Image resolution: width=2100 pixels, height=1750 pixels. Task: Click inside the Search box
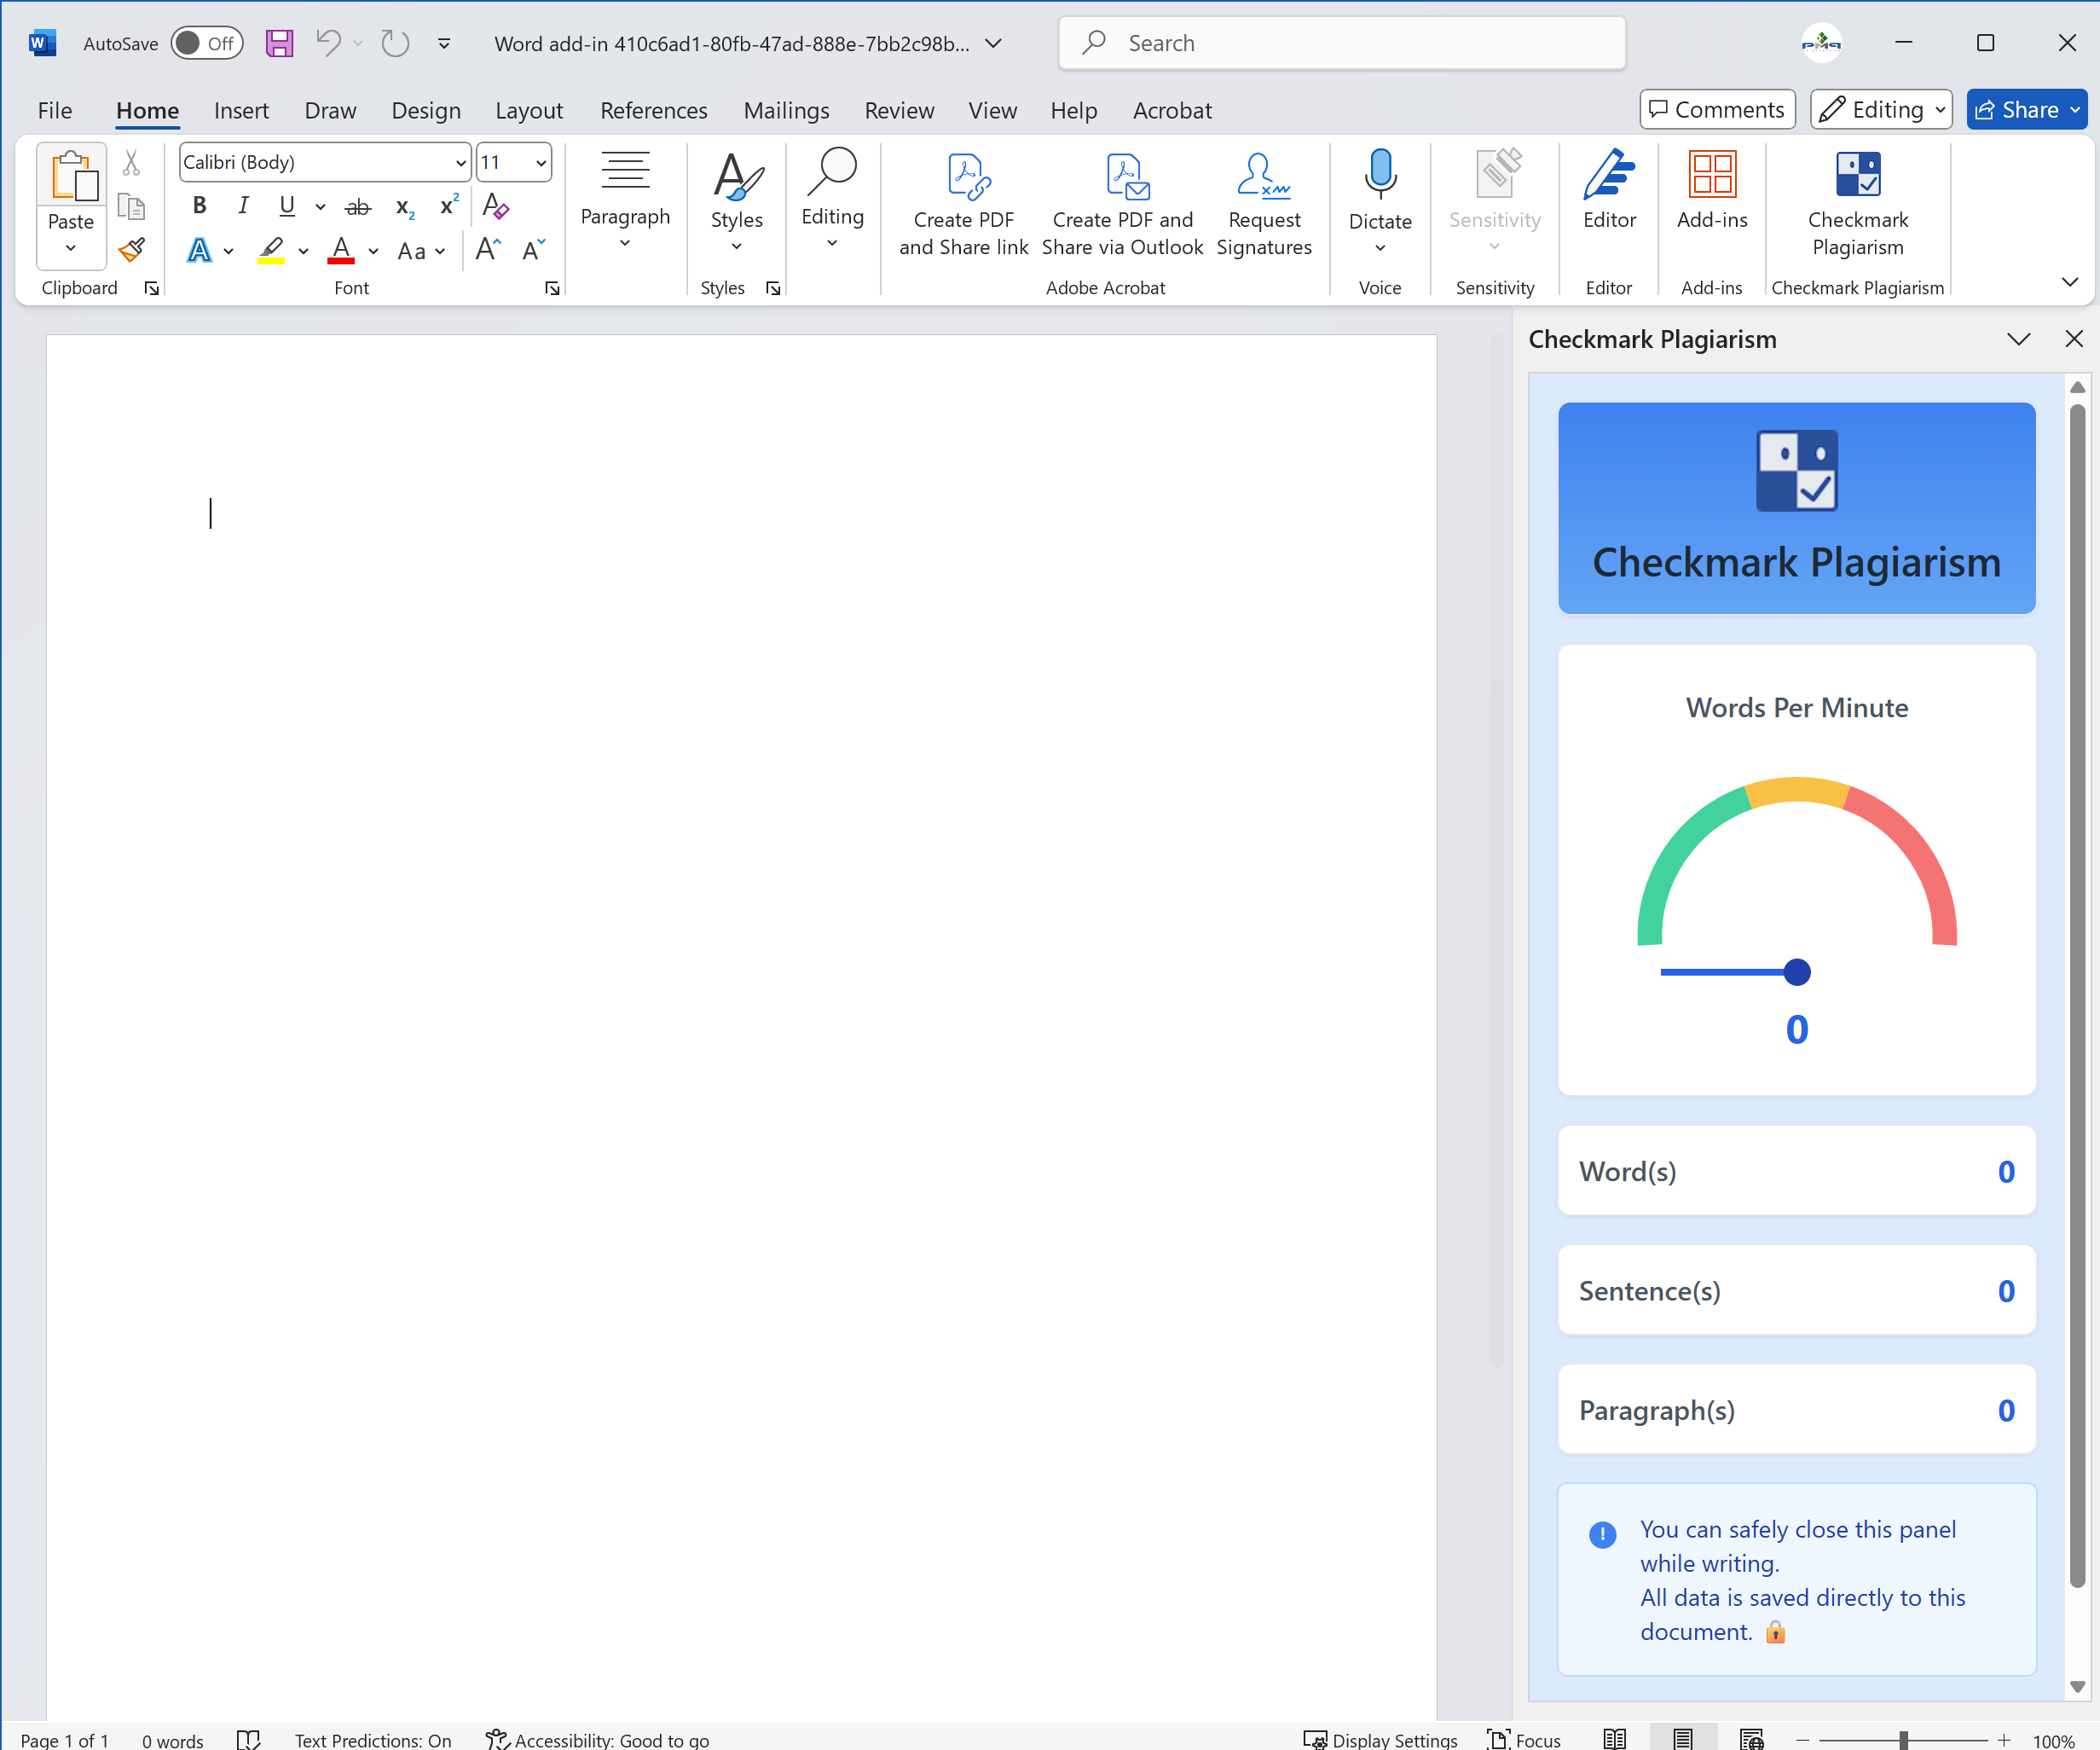click(1340, 43)
